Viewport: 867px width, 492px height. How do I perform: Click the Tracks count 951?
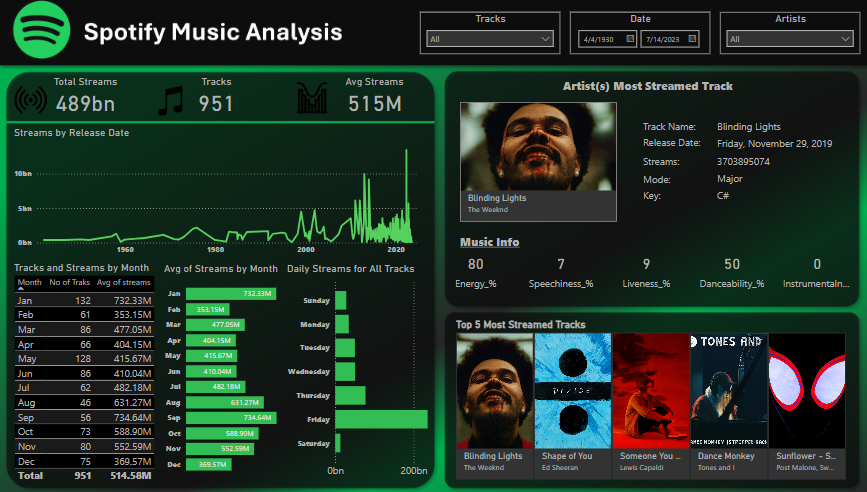coord(216,104)
